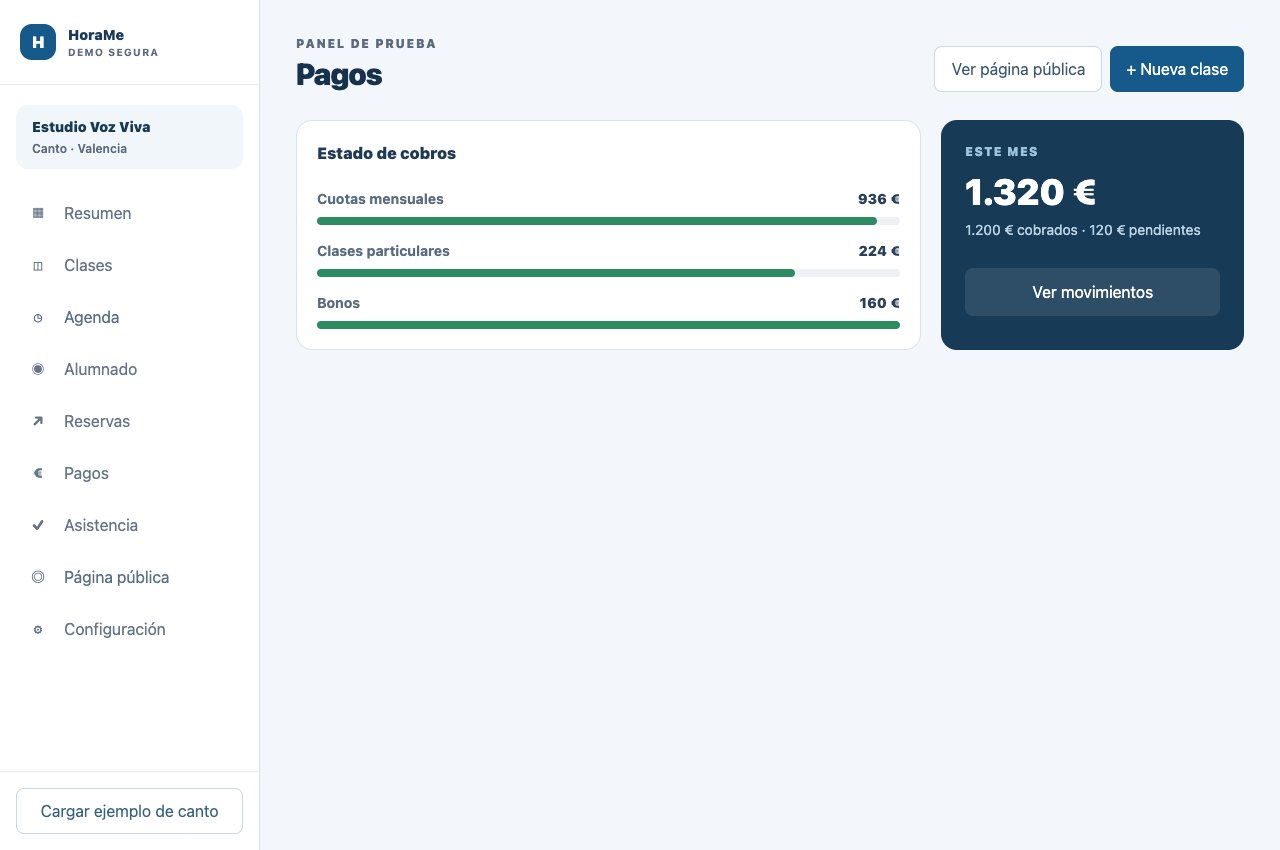Click the Página pública ring icon
1280x850 pixels.
point(38,577)
